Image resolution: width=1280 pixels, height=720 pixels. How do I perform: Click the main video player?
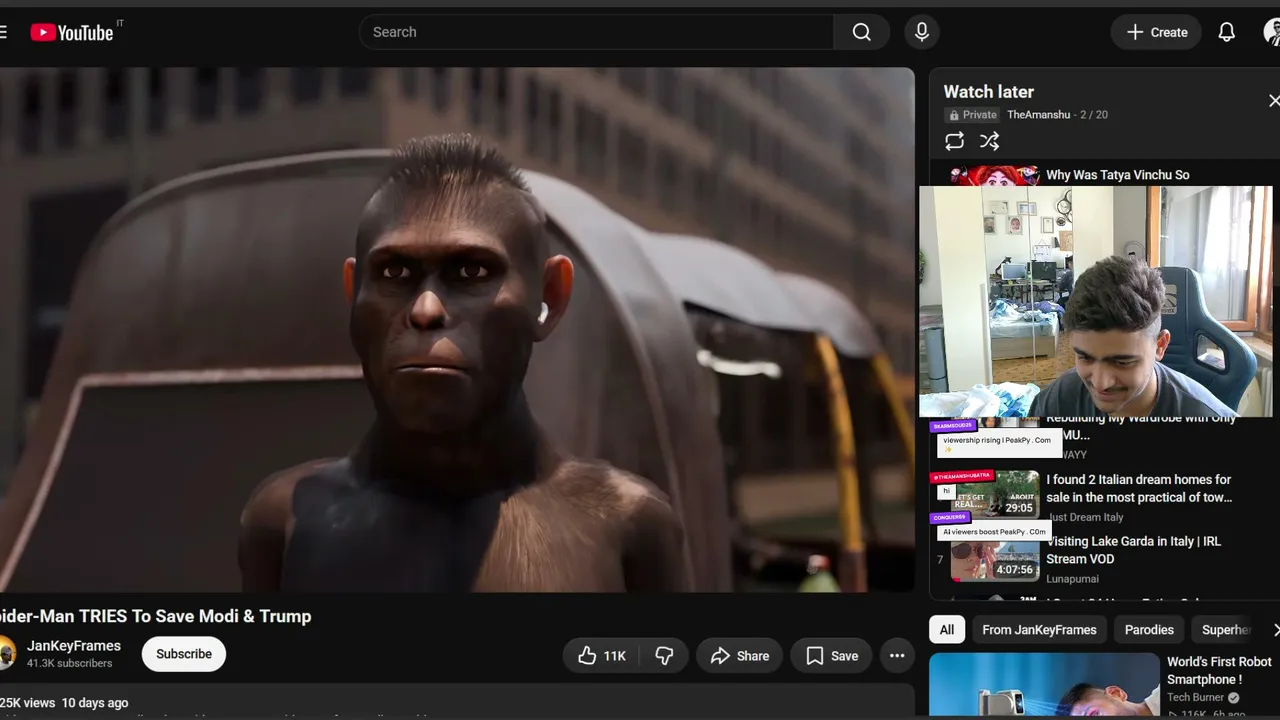pyautogui.click(x=457, y=330)
